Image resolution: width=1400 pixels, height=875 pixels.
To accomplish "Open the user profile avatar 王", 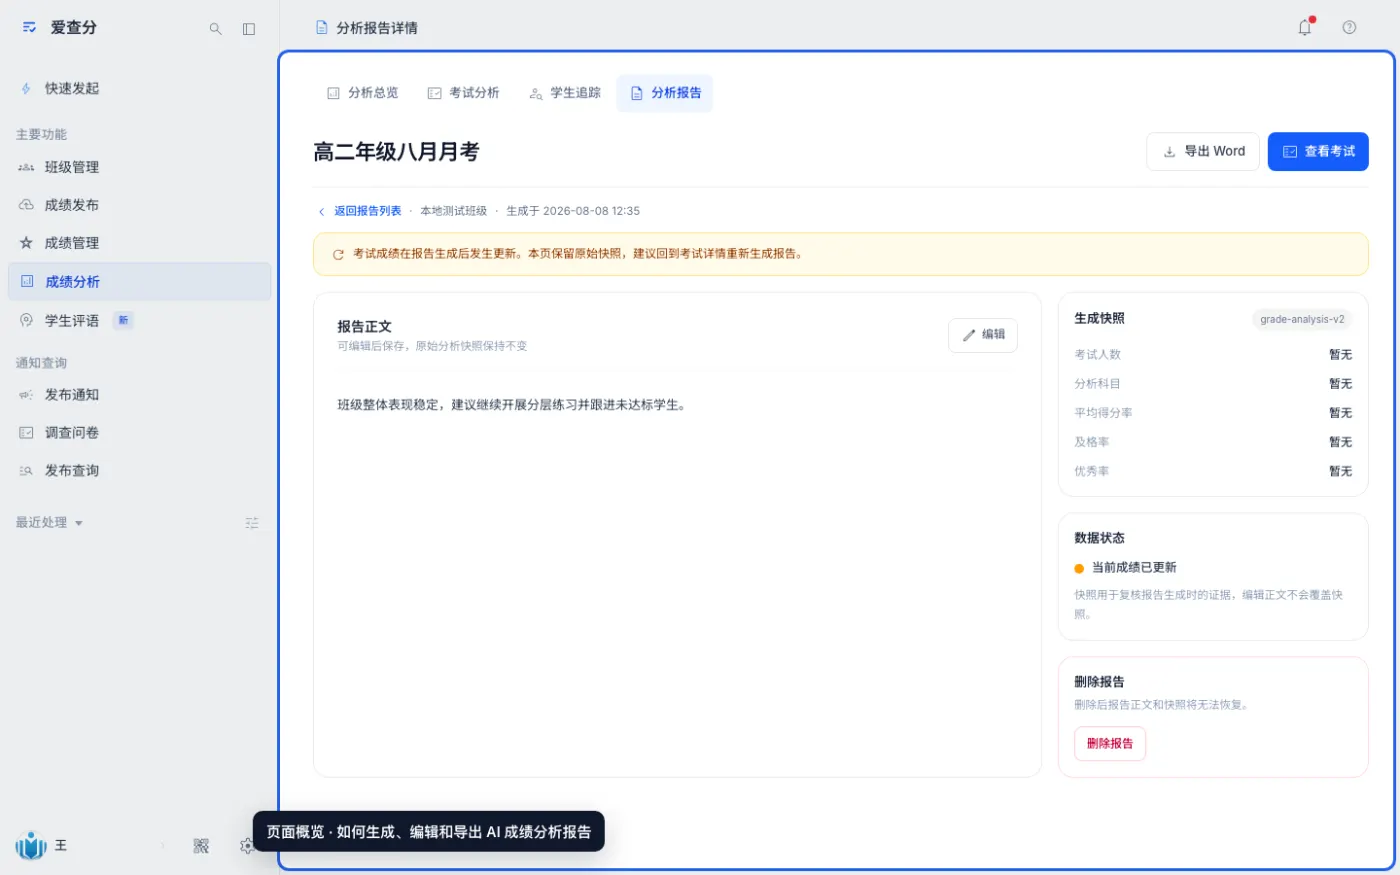I will pos(31,846).
